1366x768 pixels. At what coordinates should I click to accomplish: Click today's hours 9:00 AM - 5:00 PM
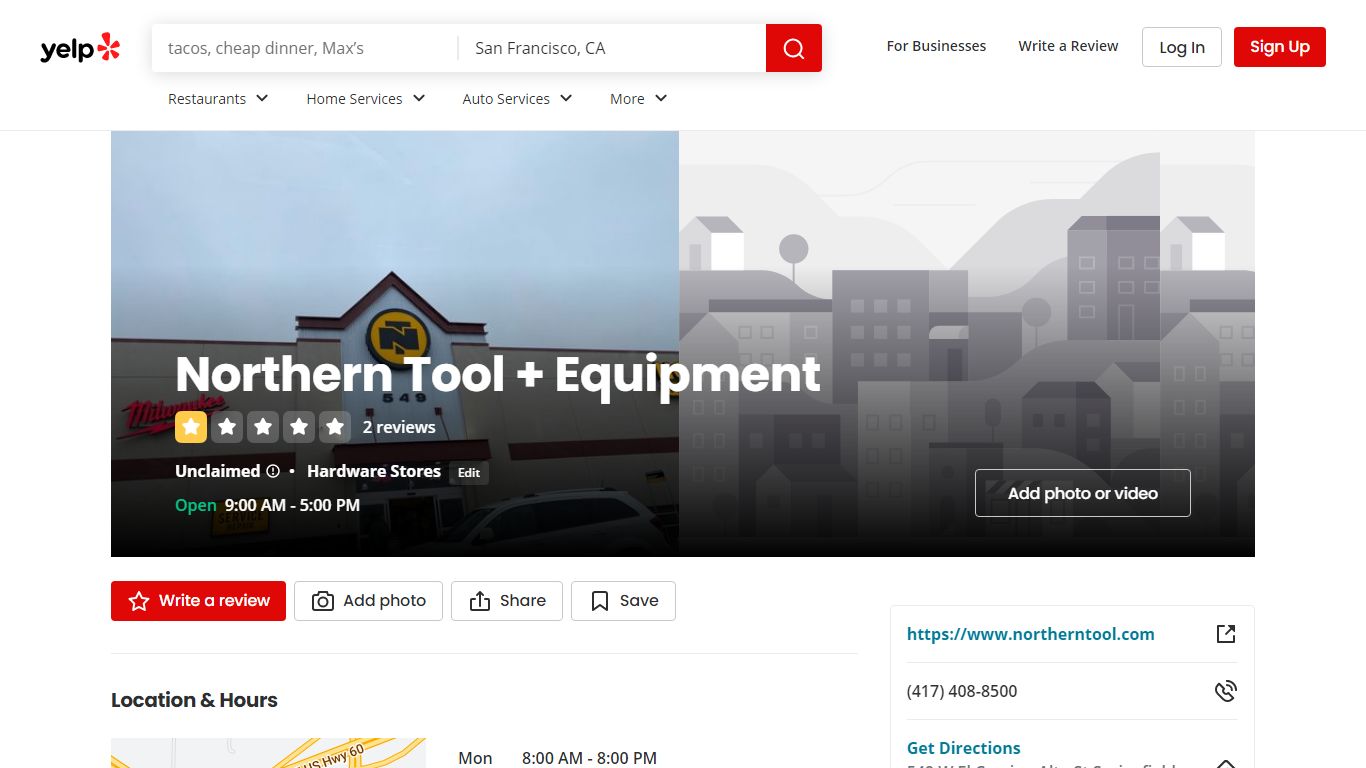pyautogui.click(x=292, y=505)
